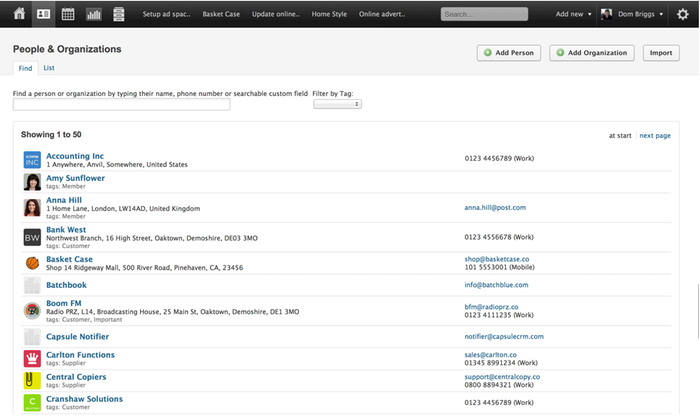
Task: Click the Add Organization button
Action: tap(592, 53)
